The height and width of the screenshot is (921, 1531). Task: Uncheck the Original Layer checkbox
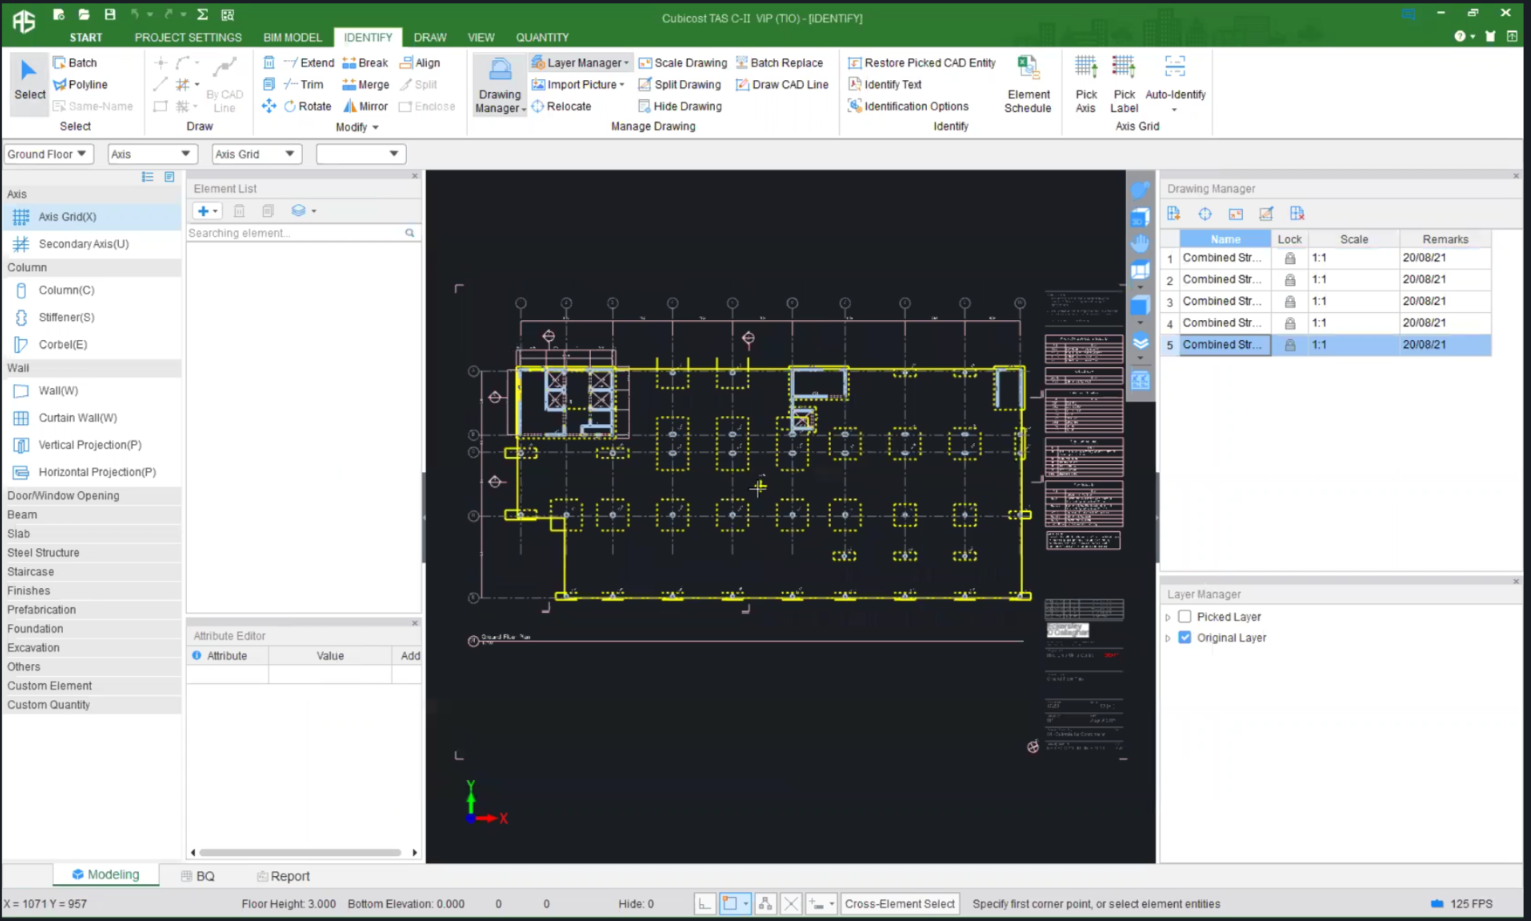pos(1185,638)
